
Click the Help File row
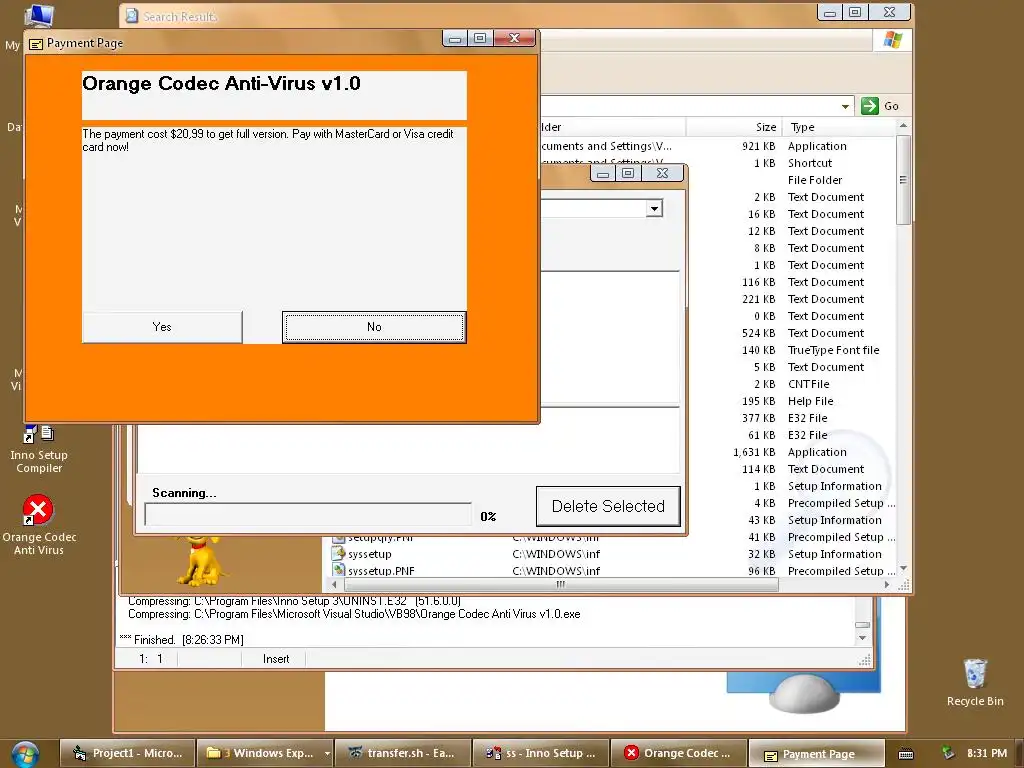[792, 401]
